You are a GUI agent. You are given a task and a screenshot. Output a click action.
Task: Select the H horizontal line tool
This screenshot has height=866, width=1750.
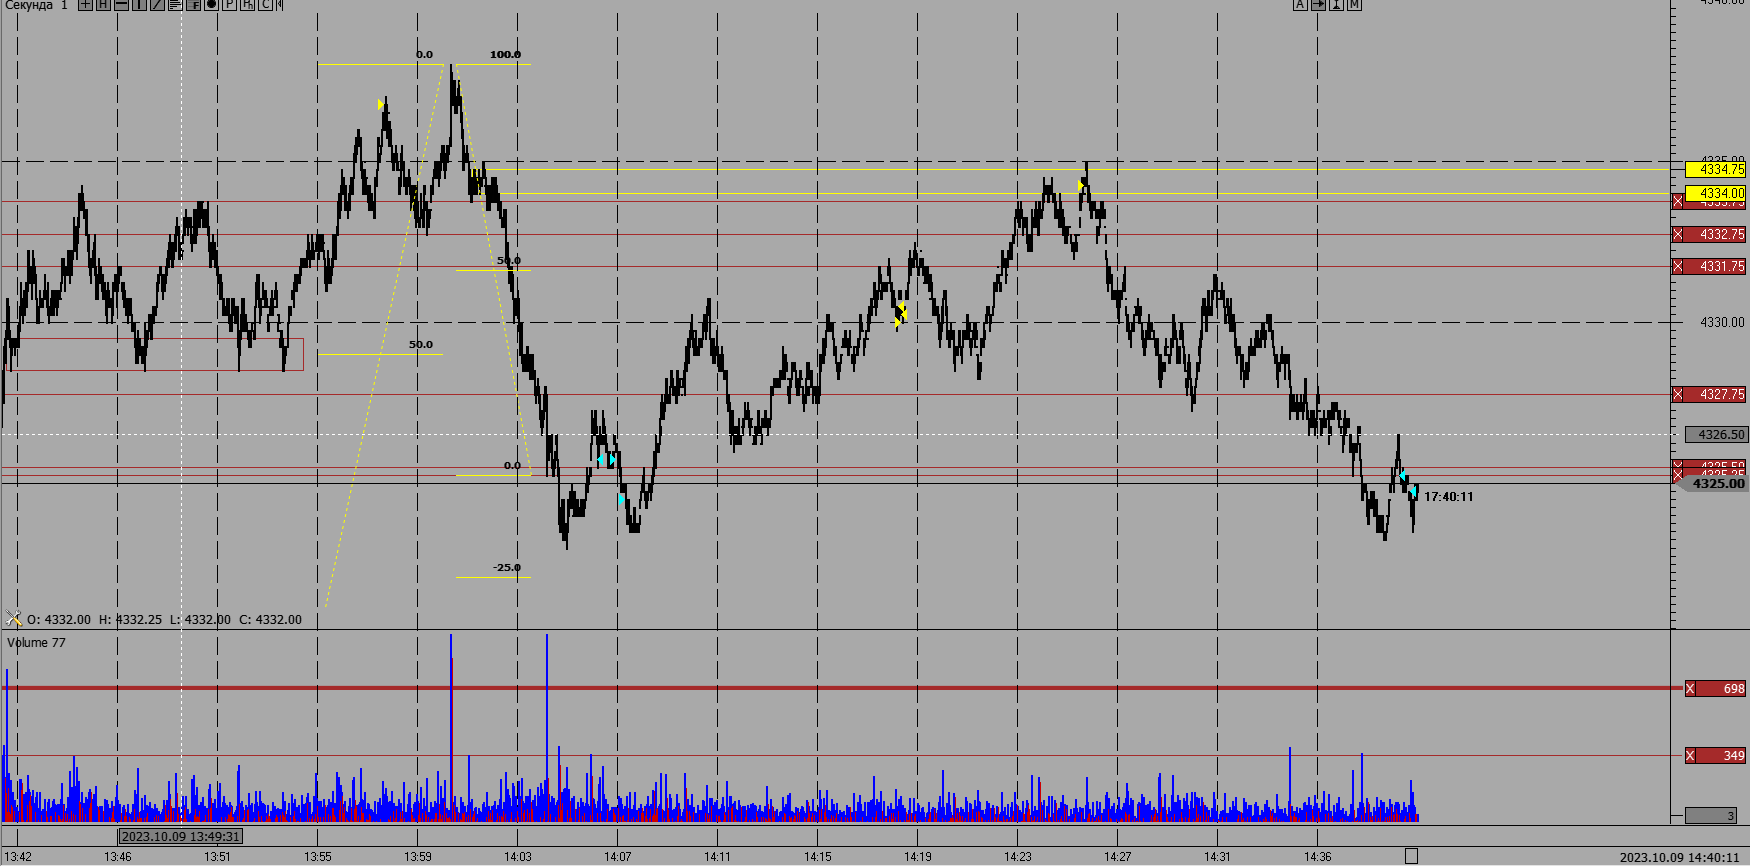(103, 5)
